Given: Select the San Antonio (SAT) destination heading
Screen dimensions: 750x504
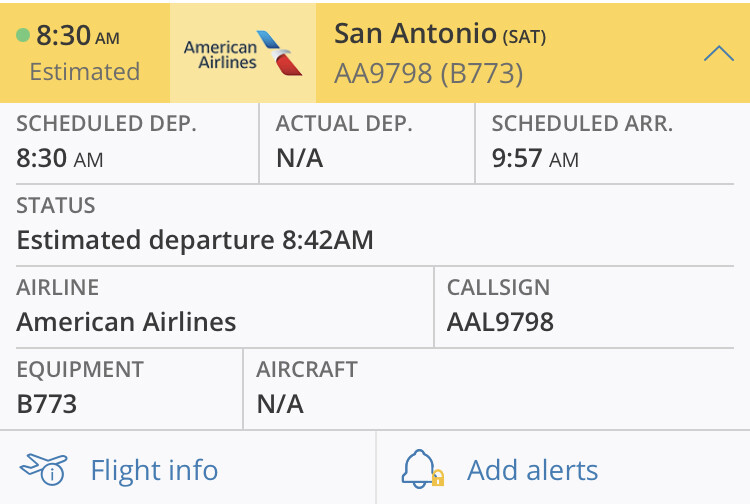Looking at the screenshot, I should click(440, 35).
